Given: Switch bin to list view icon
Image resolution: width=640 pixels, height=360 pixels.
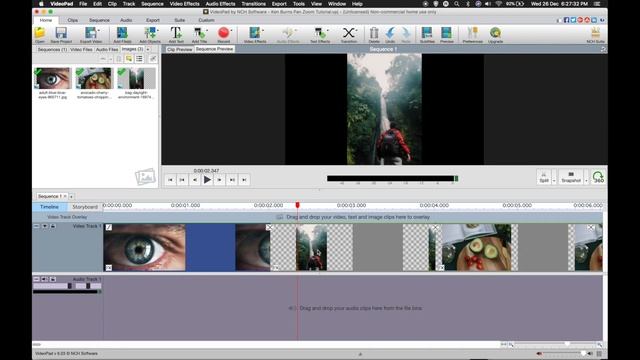Looking at the screenshot, I should 139,59.
